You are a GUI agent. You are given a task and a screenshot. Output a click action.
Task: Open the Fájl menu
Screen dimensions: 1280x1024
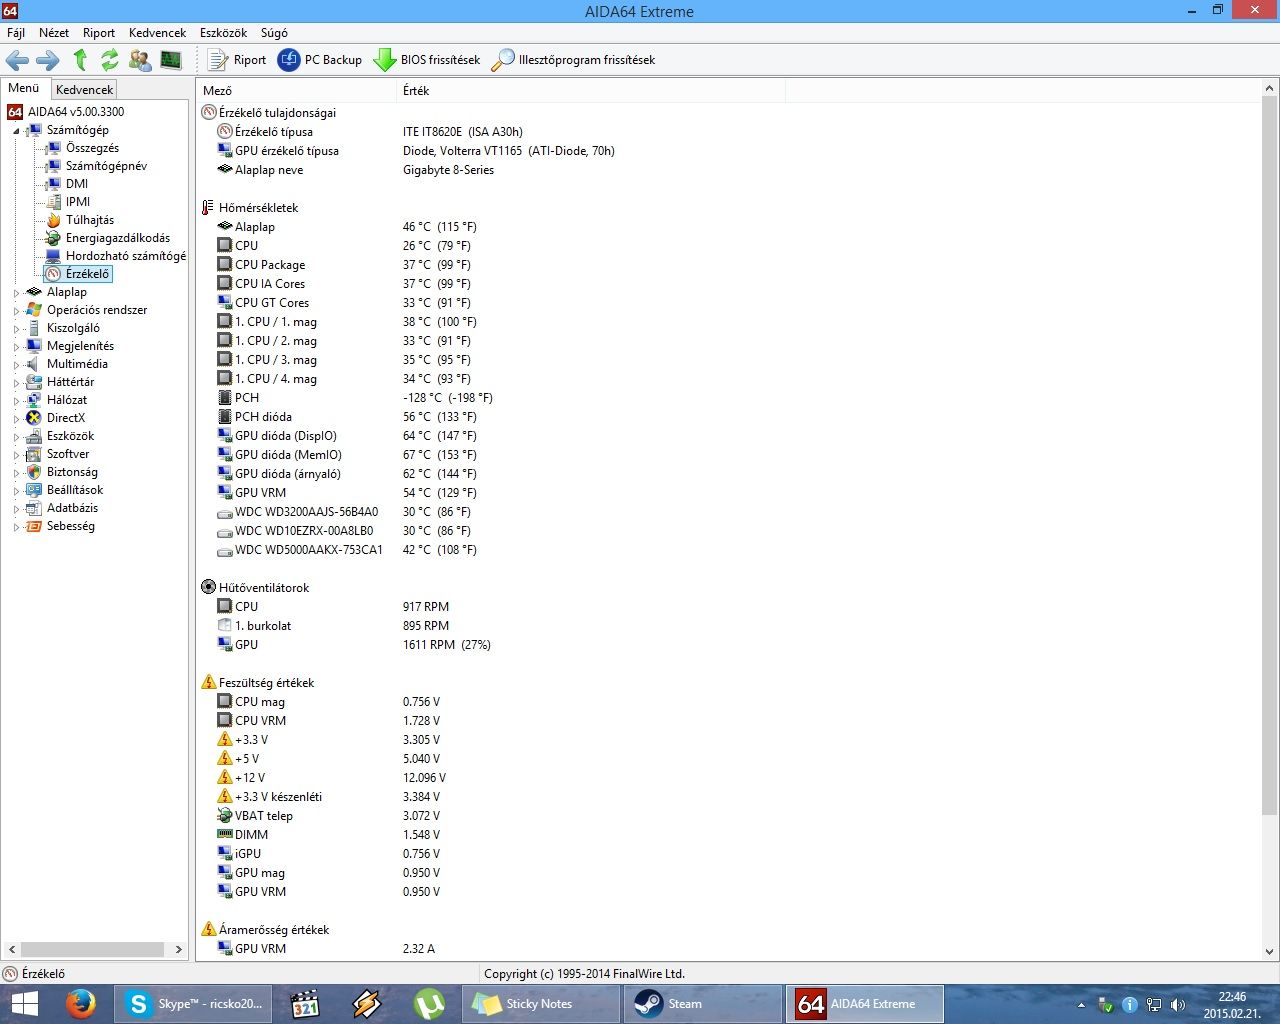tap(16, 33)
